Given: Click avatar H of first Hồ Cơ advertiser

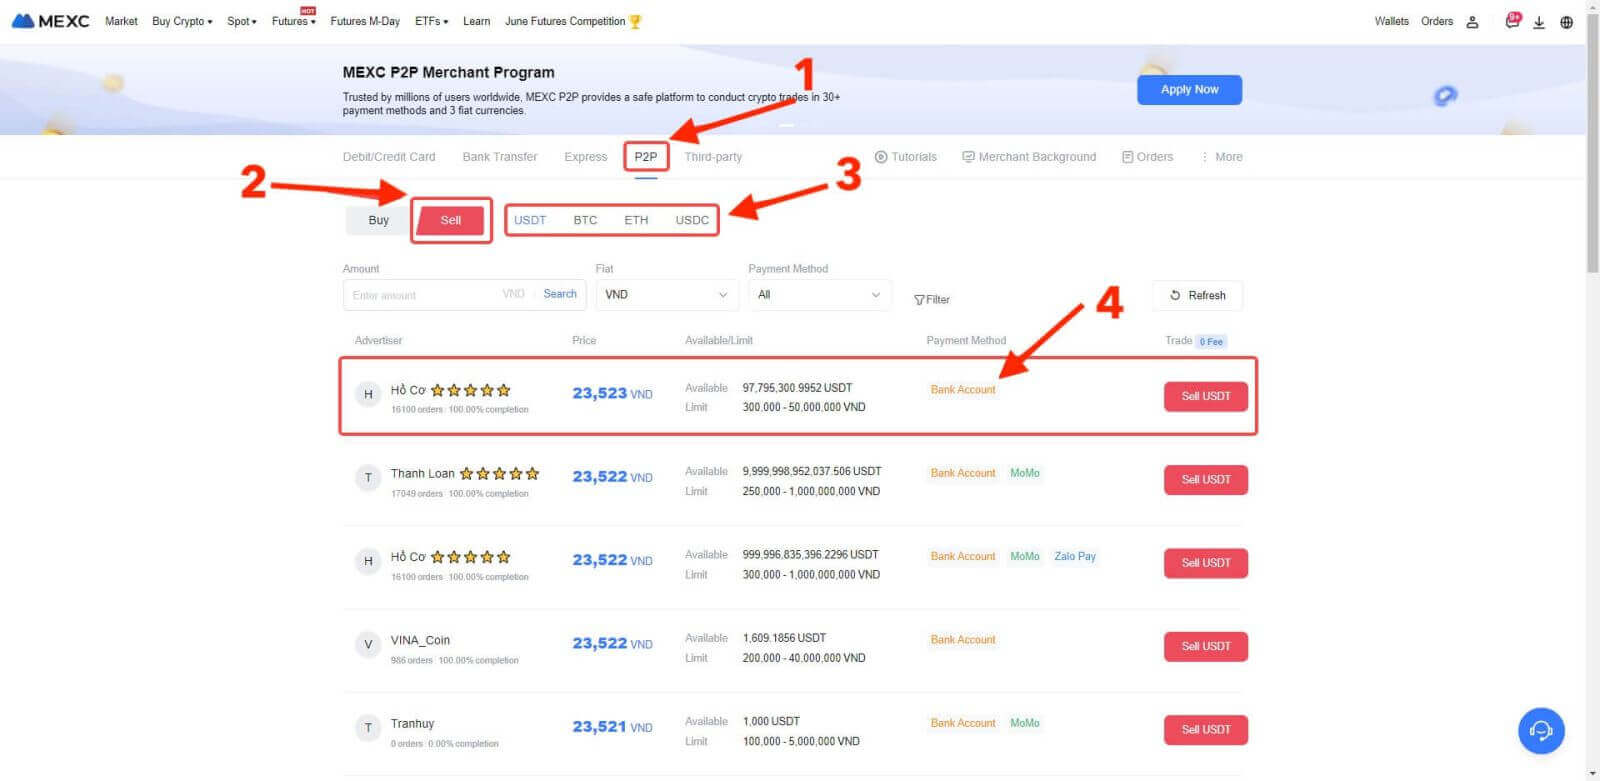Looking at the screenshot, I should coord(368,394).
